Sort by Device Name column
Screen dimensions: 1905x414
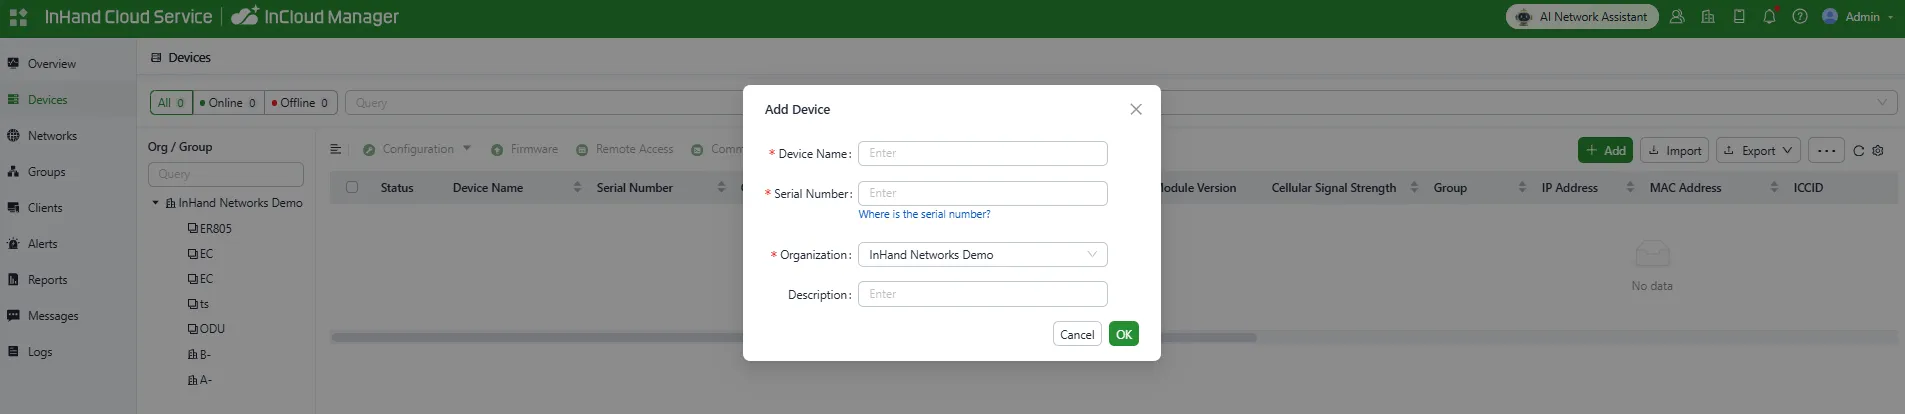click(577, 187)
